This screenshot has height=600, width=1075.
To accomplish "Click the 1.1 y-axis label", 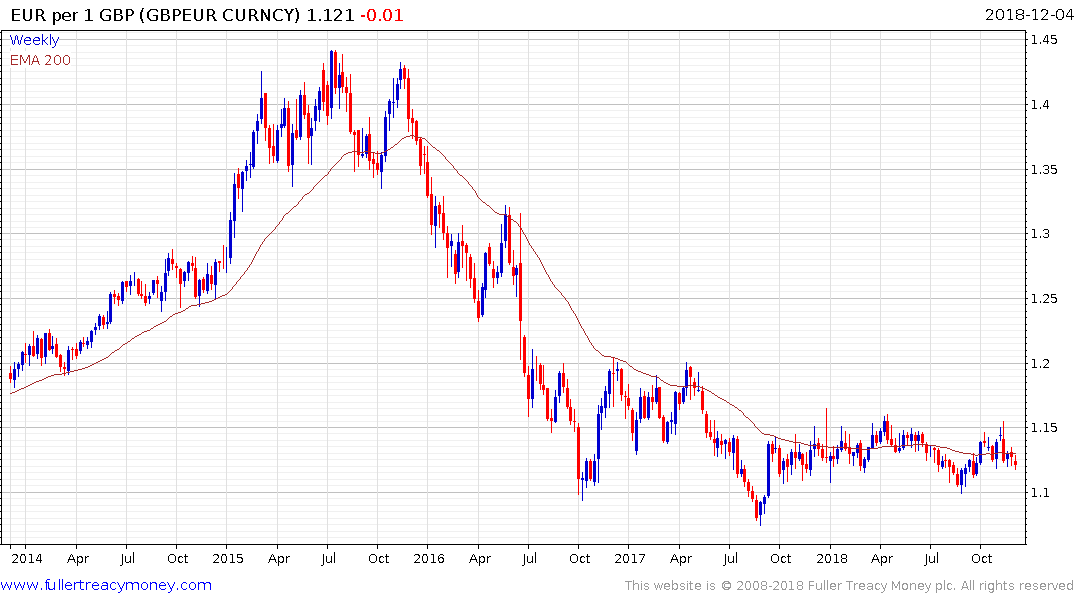I will pyautogui.click(x=1040, y=492).
